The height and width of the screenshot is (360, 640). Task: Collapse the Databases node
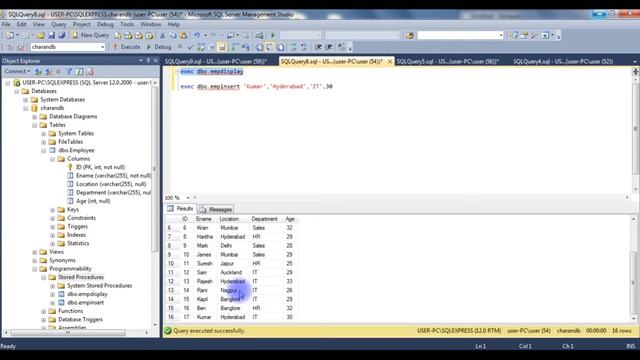pos(17,91)
